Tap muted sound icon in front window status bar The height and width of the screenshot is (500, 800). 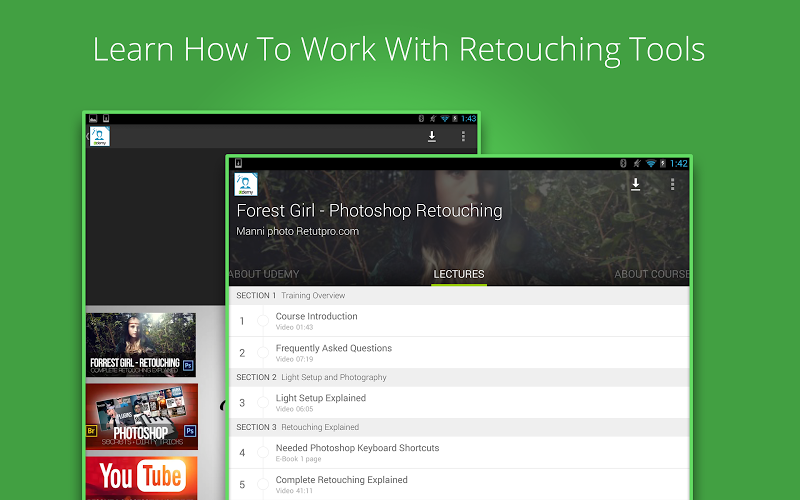tap(636, 163)
